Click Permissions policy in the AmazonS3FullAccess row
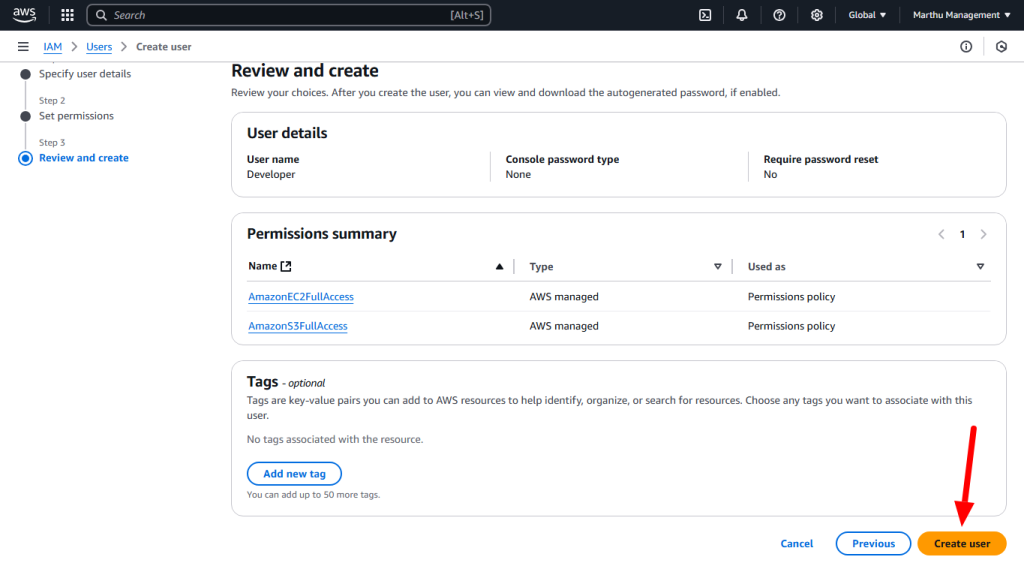Image resolution: width=1024 pixels, height=575 pixels. tap(792, 326)
